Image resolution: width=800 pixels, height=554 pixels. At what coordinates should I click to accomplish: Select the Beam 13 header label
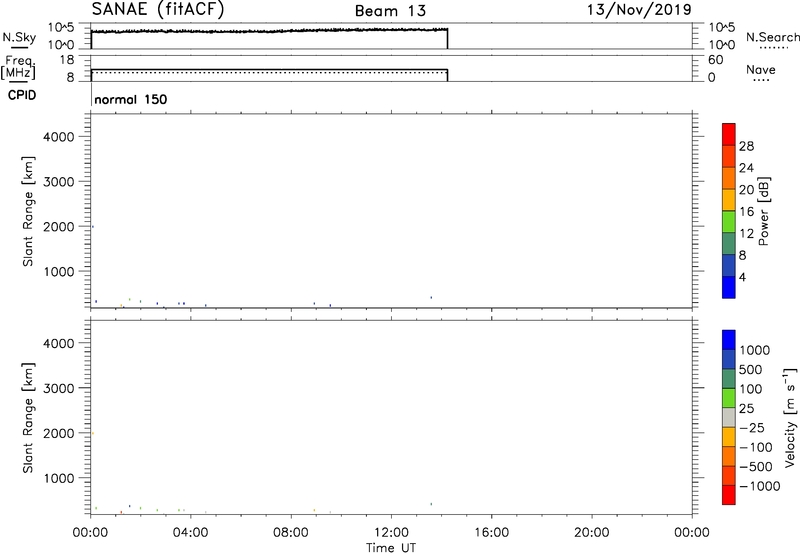click(390, 11)
